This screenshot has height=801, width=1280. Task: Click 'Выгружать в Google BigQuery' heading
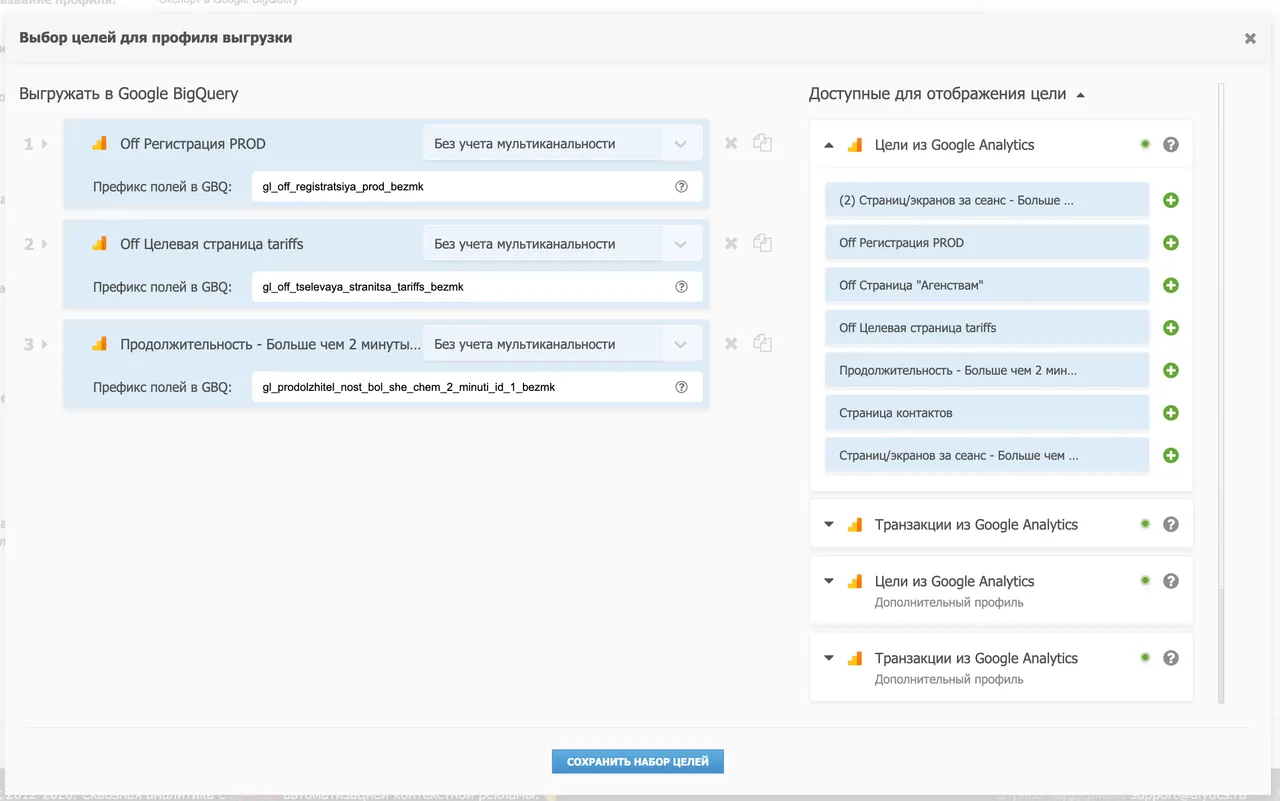pos(129,94)
